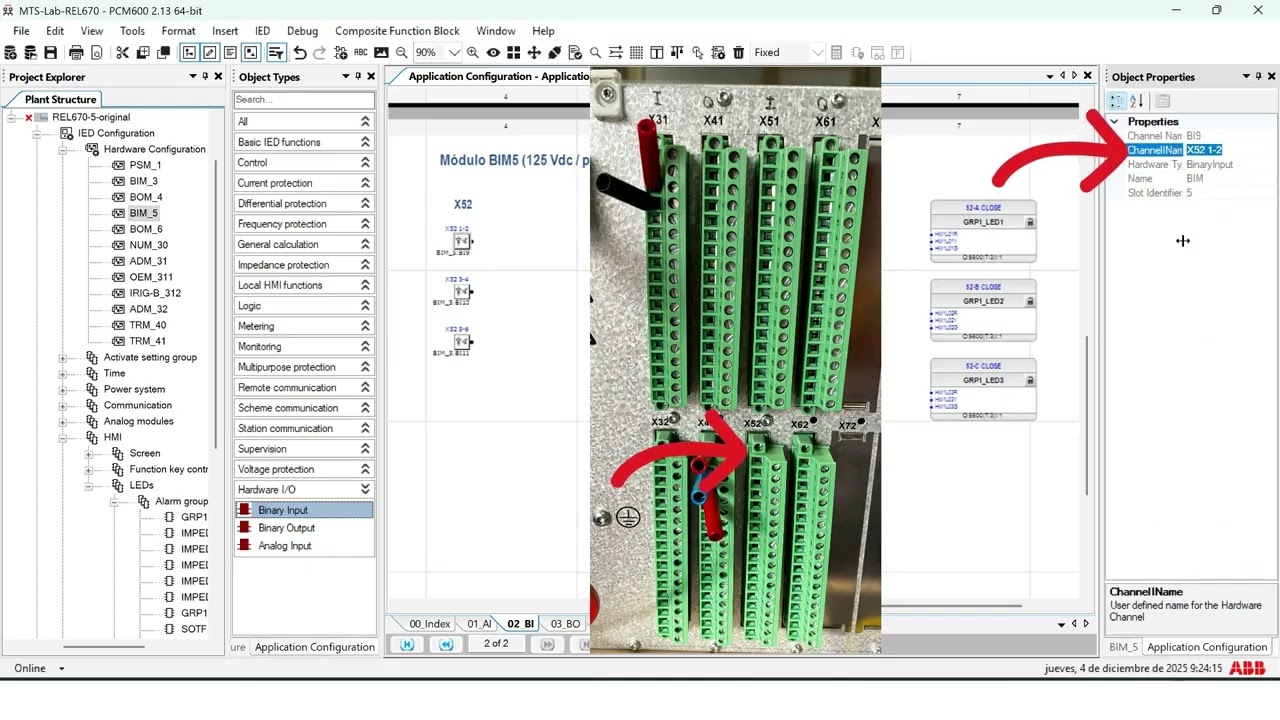
Task: Select TRM_40 in hardware tree
Action: point(147,325)
